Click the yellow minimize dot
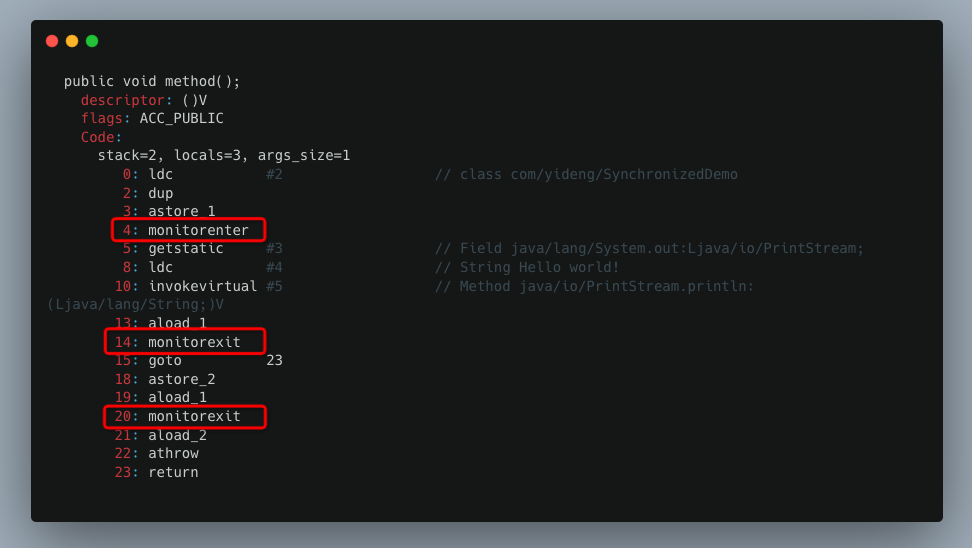Viewport: 972px width, 548px height. tap(72, 41)
